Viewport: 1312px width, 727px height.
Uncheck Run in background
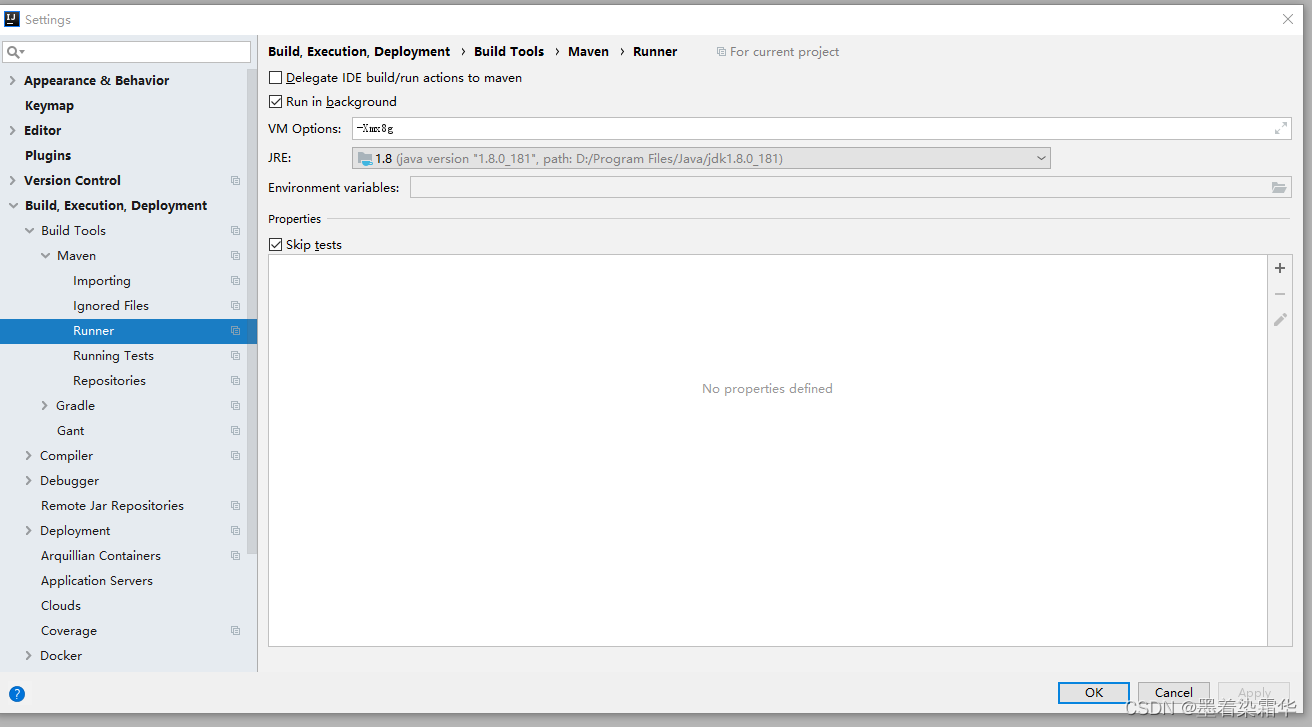point(275,101)
